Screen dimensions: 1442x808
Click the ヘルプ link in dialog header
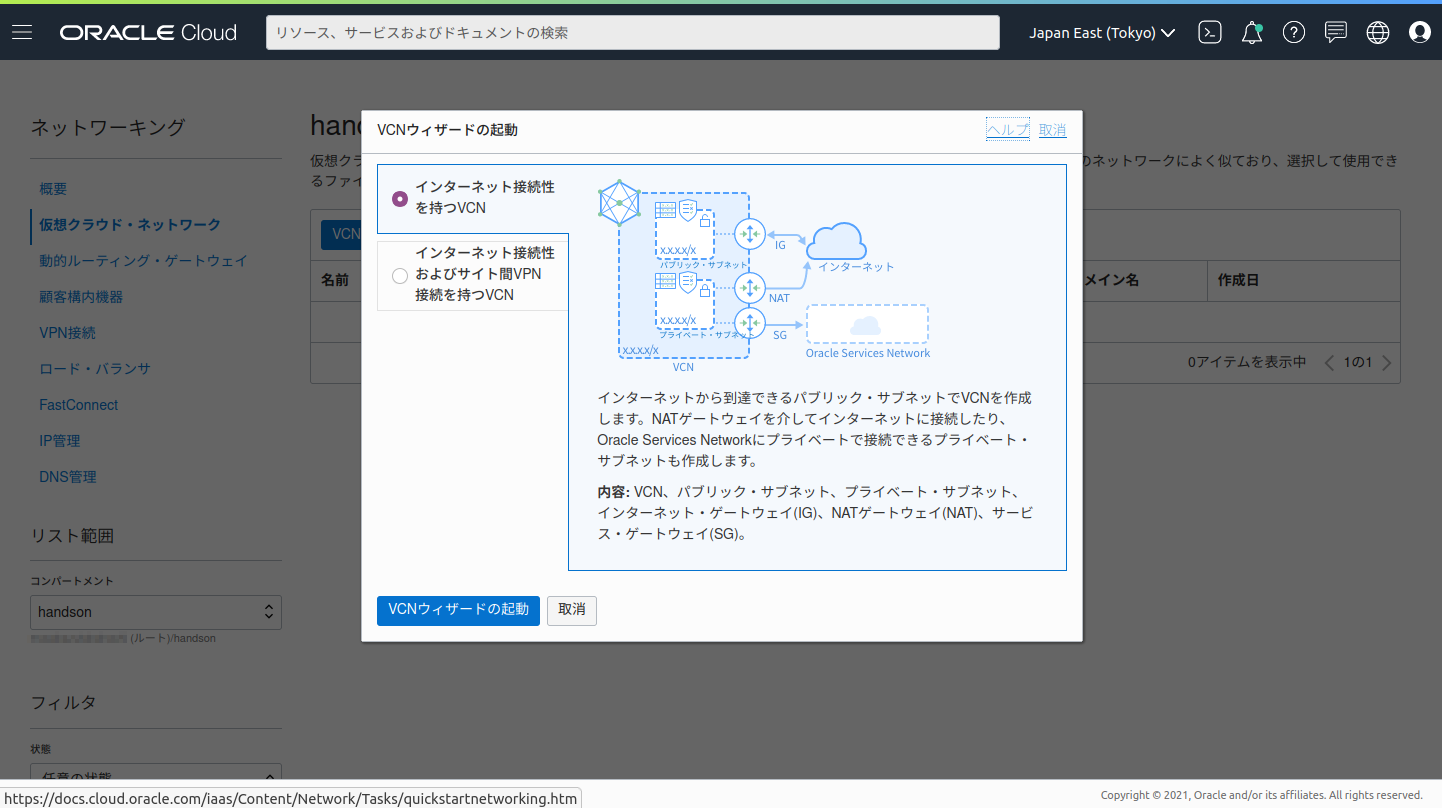pos(1007,130)
